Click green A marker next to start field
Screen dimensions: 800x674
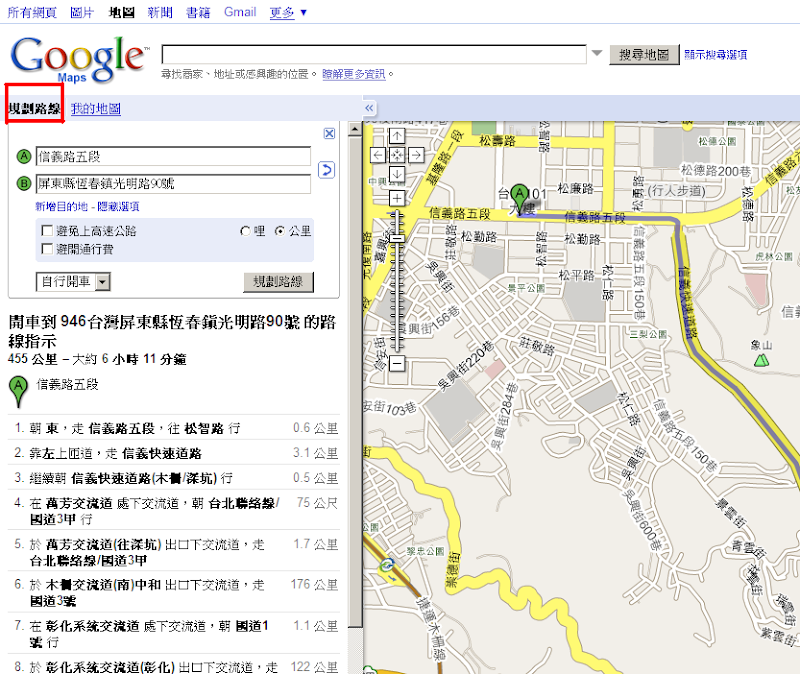click(24, 157)
